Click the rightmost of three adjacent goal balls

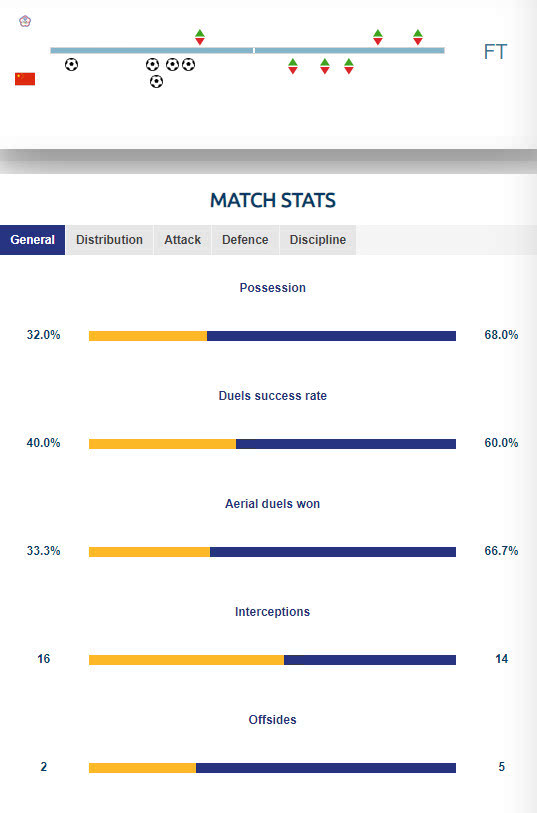pos(188,65)
